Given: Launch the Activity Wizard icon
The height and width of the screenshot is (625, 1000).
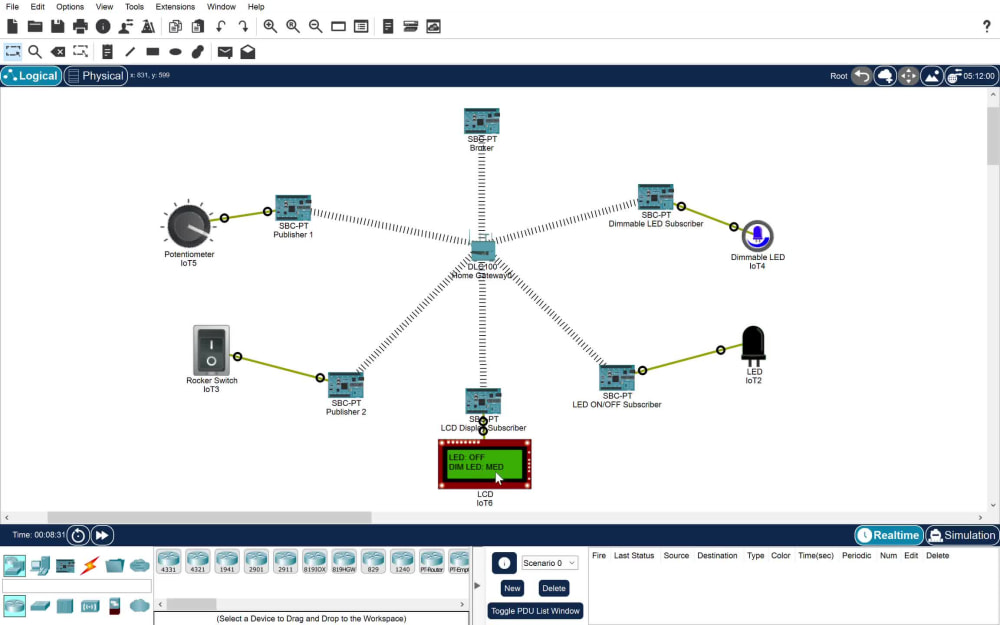Looking at the screenshot, I should point(126,26).
